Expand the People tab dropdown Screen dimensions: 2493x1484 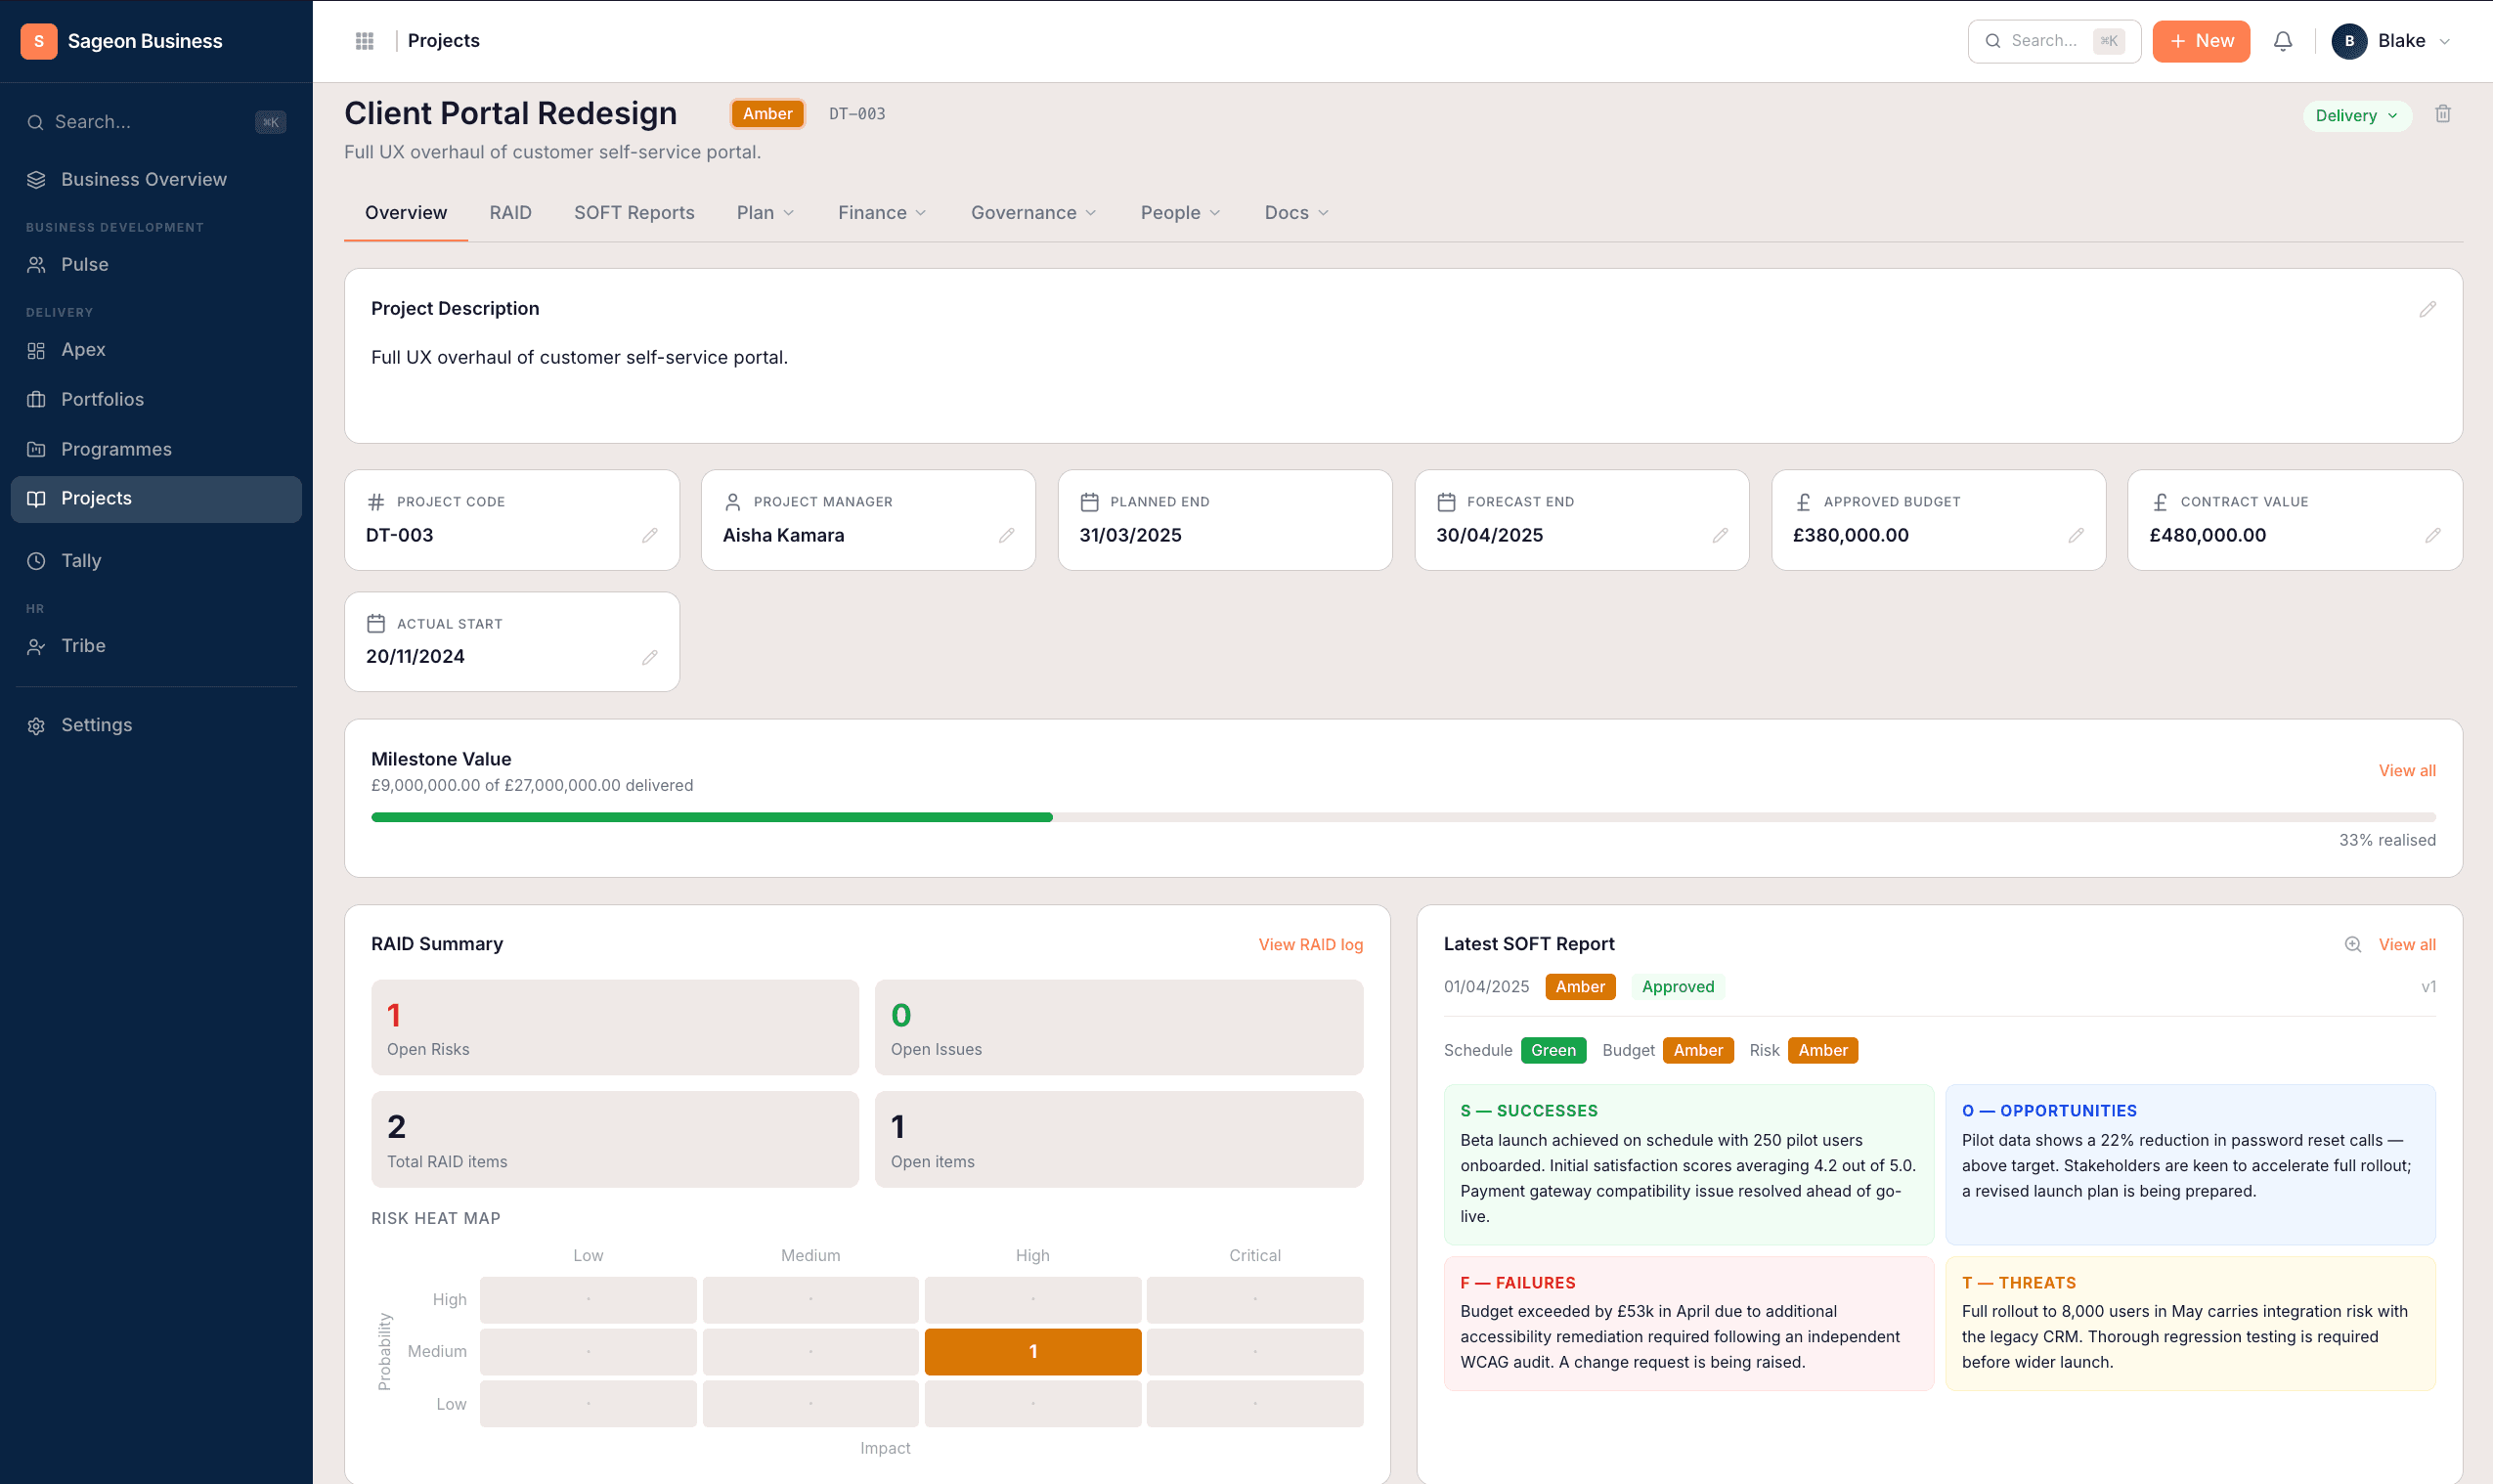1180,213
